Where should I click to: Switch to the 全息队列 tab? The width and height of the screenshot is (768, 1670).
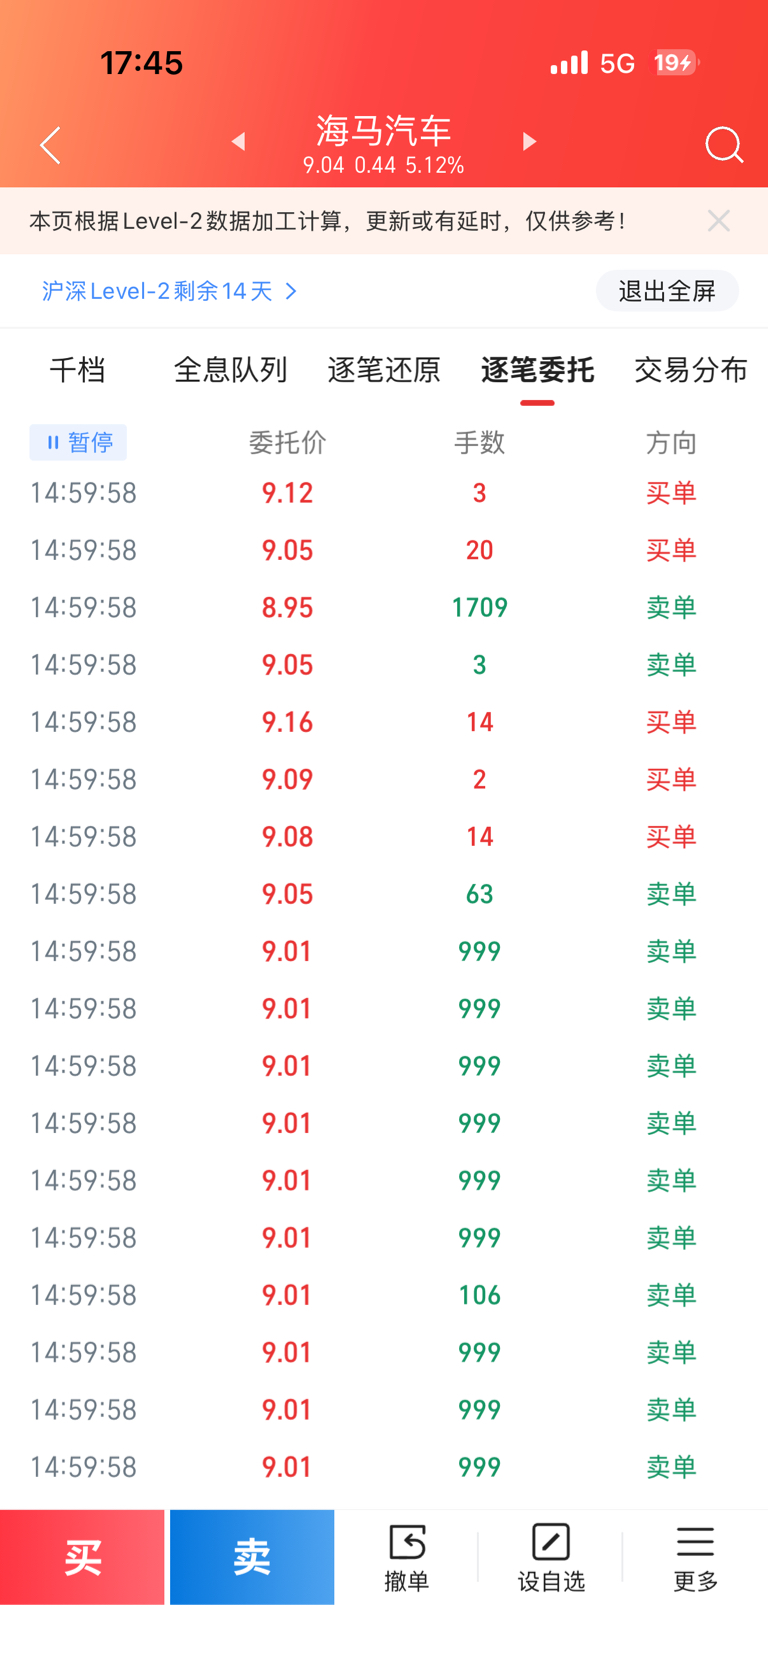230,370
